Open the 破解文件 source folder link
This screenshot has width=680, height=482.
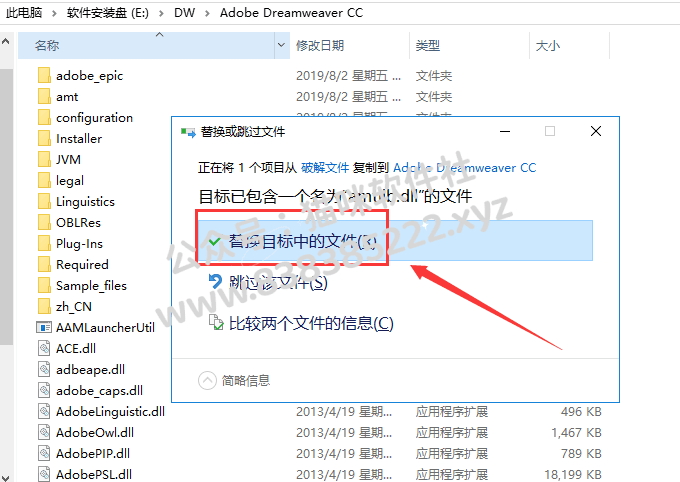click(x=325, y=167)
